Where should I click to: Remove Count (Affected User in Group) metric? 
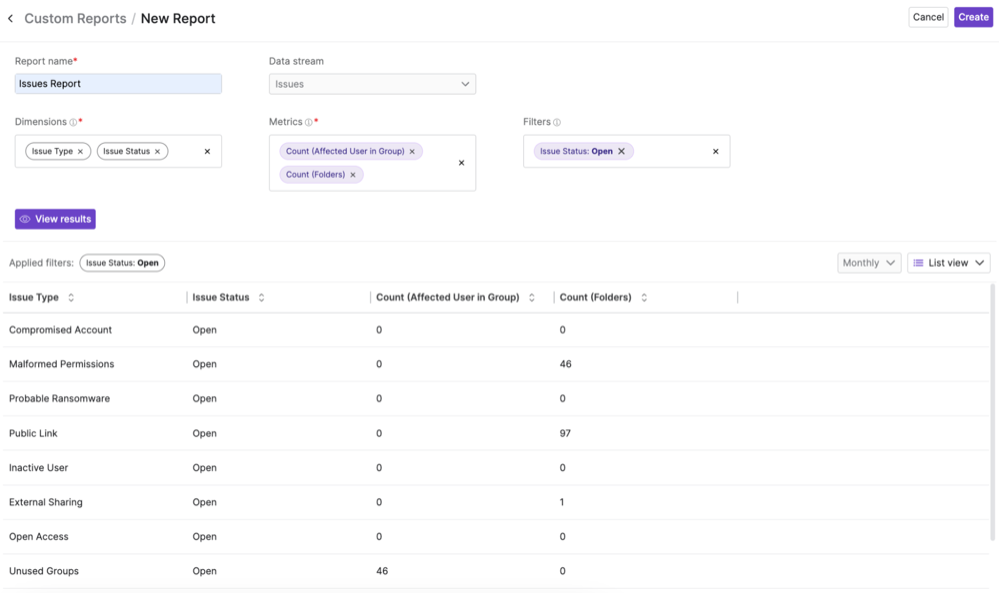pyautogui.click(x=412, y=152)
